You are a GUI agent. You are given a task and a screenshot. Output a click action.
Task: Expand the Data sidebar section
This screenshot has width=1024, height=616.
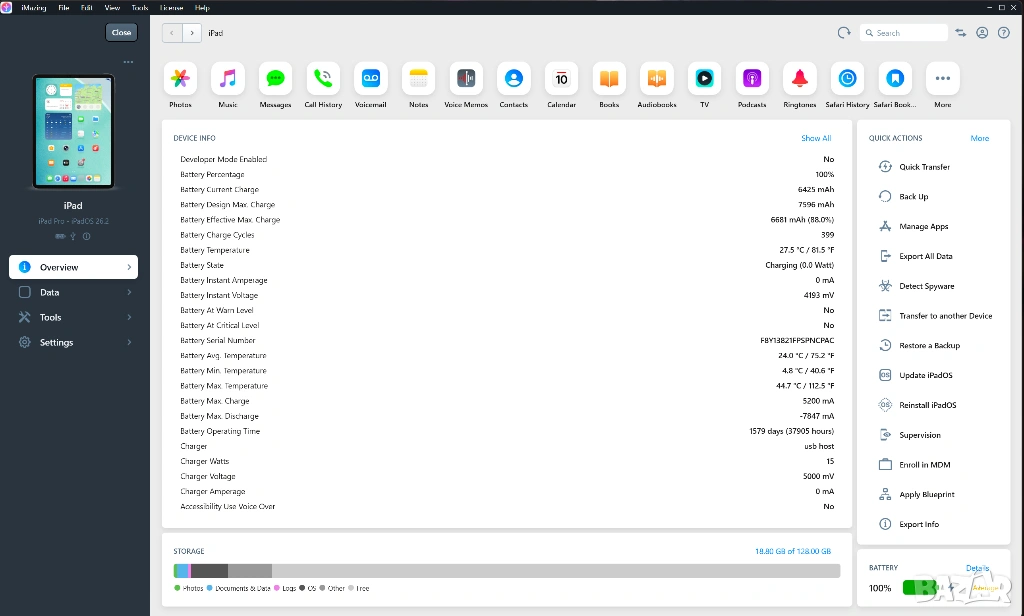(73, 293)
